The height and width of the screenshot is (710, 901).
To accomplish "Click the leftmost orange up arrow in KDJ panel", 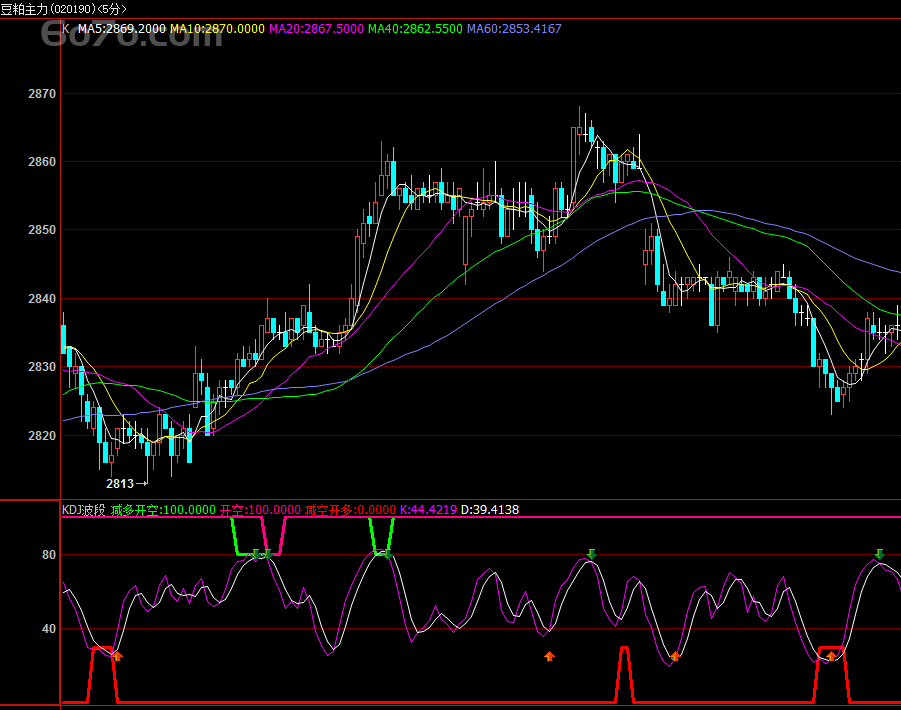I will [117, 656].
